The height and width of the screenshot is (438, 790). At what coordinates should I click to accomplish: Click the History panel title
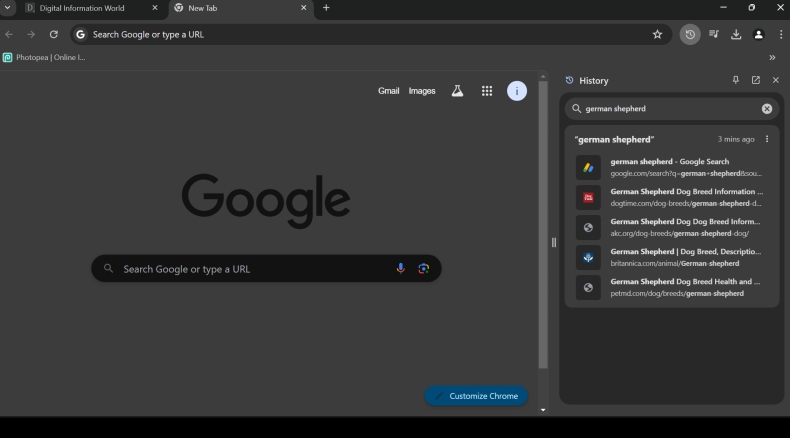pyautogui.click(x=594, y=81)
